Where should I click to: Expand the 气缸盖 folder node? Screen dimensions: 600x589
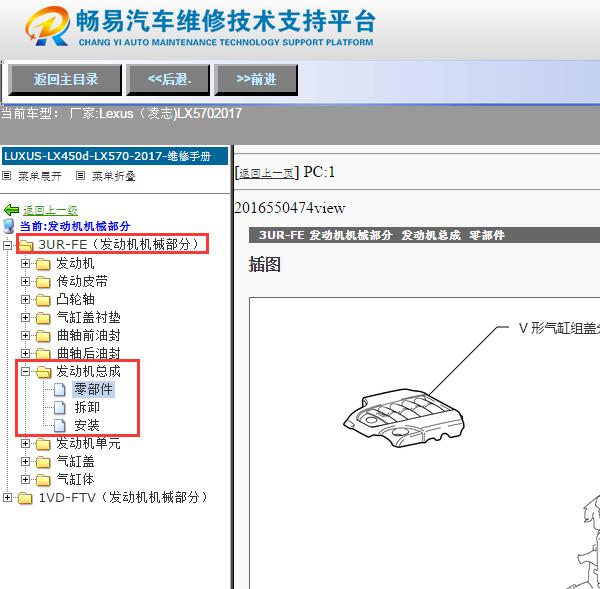25,461
